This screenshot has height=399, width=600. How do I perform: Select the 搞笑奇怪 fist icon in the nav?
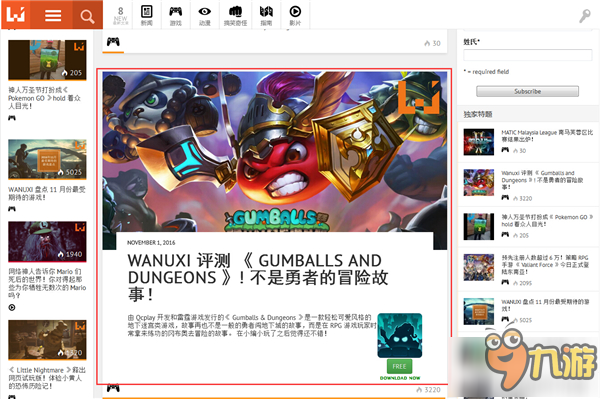point(235,16)
